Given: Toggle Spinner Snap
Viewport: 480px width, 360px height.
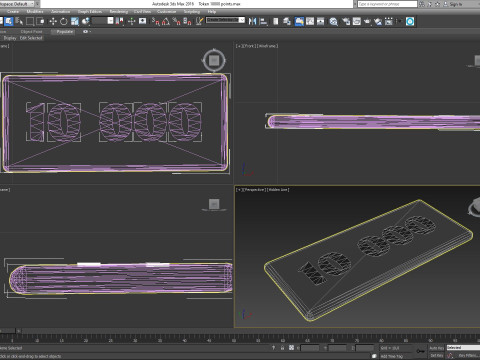Looking at the screenshot, I should coord(188,22).
